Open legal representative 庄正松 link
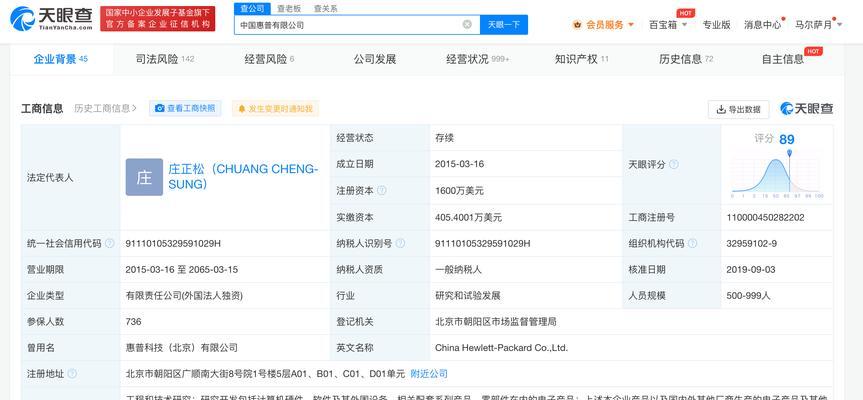The height and width of the screenshot is (400, 863). 243,177
